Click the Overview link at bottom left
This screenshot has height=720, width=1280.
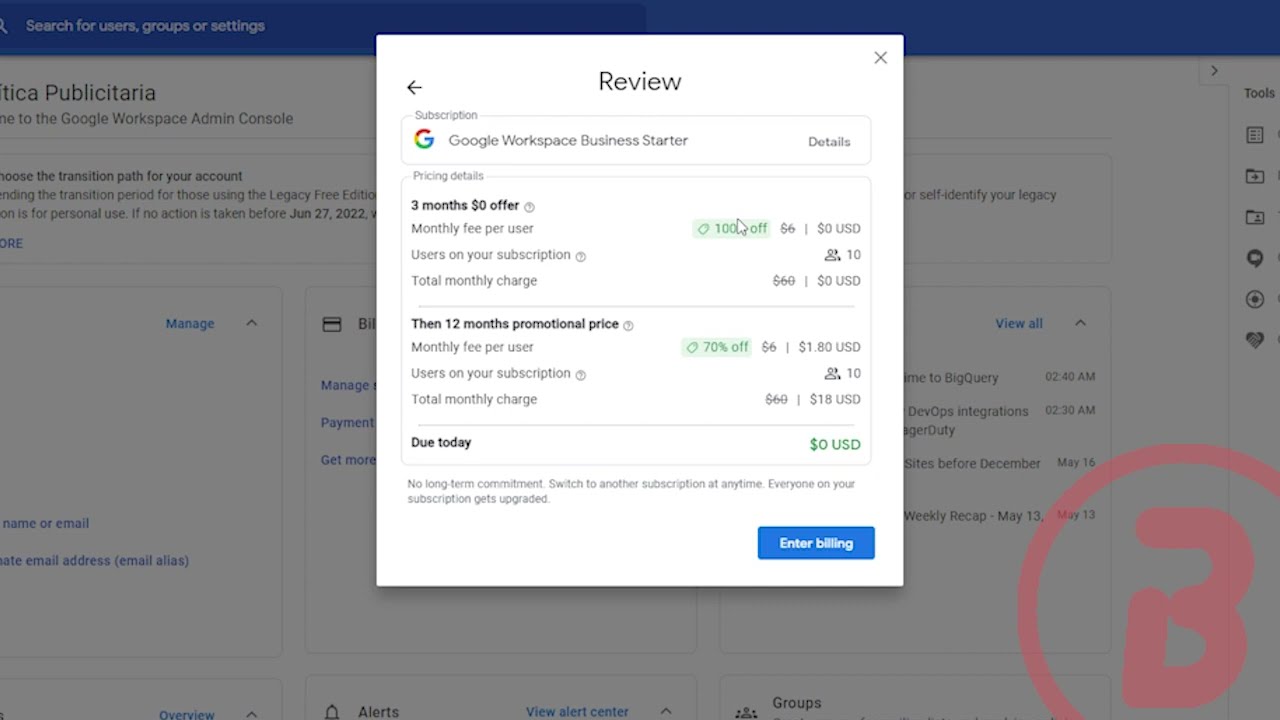coord(187,714)
